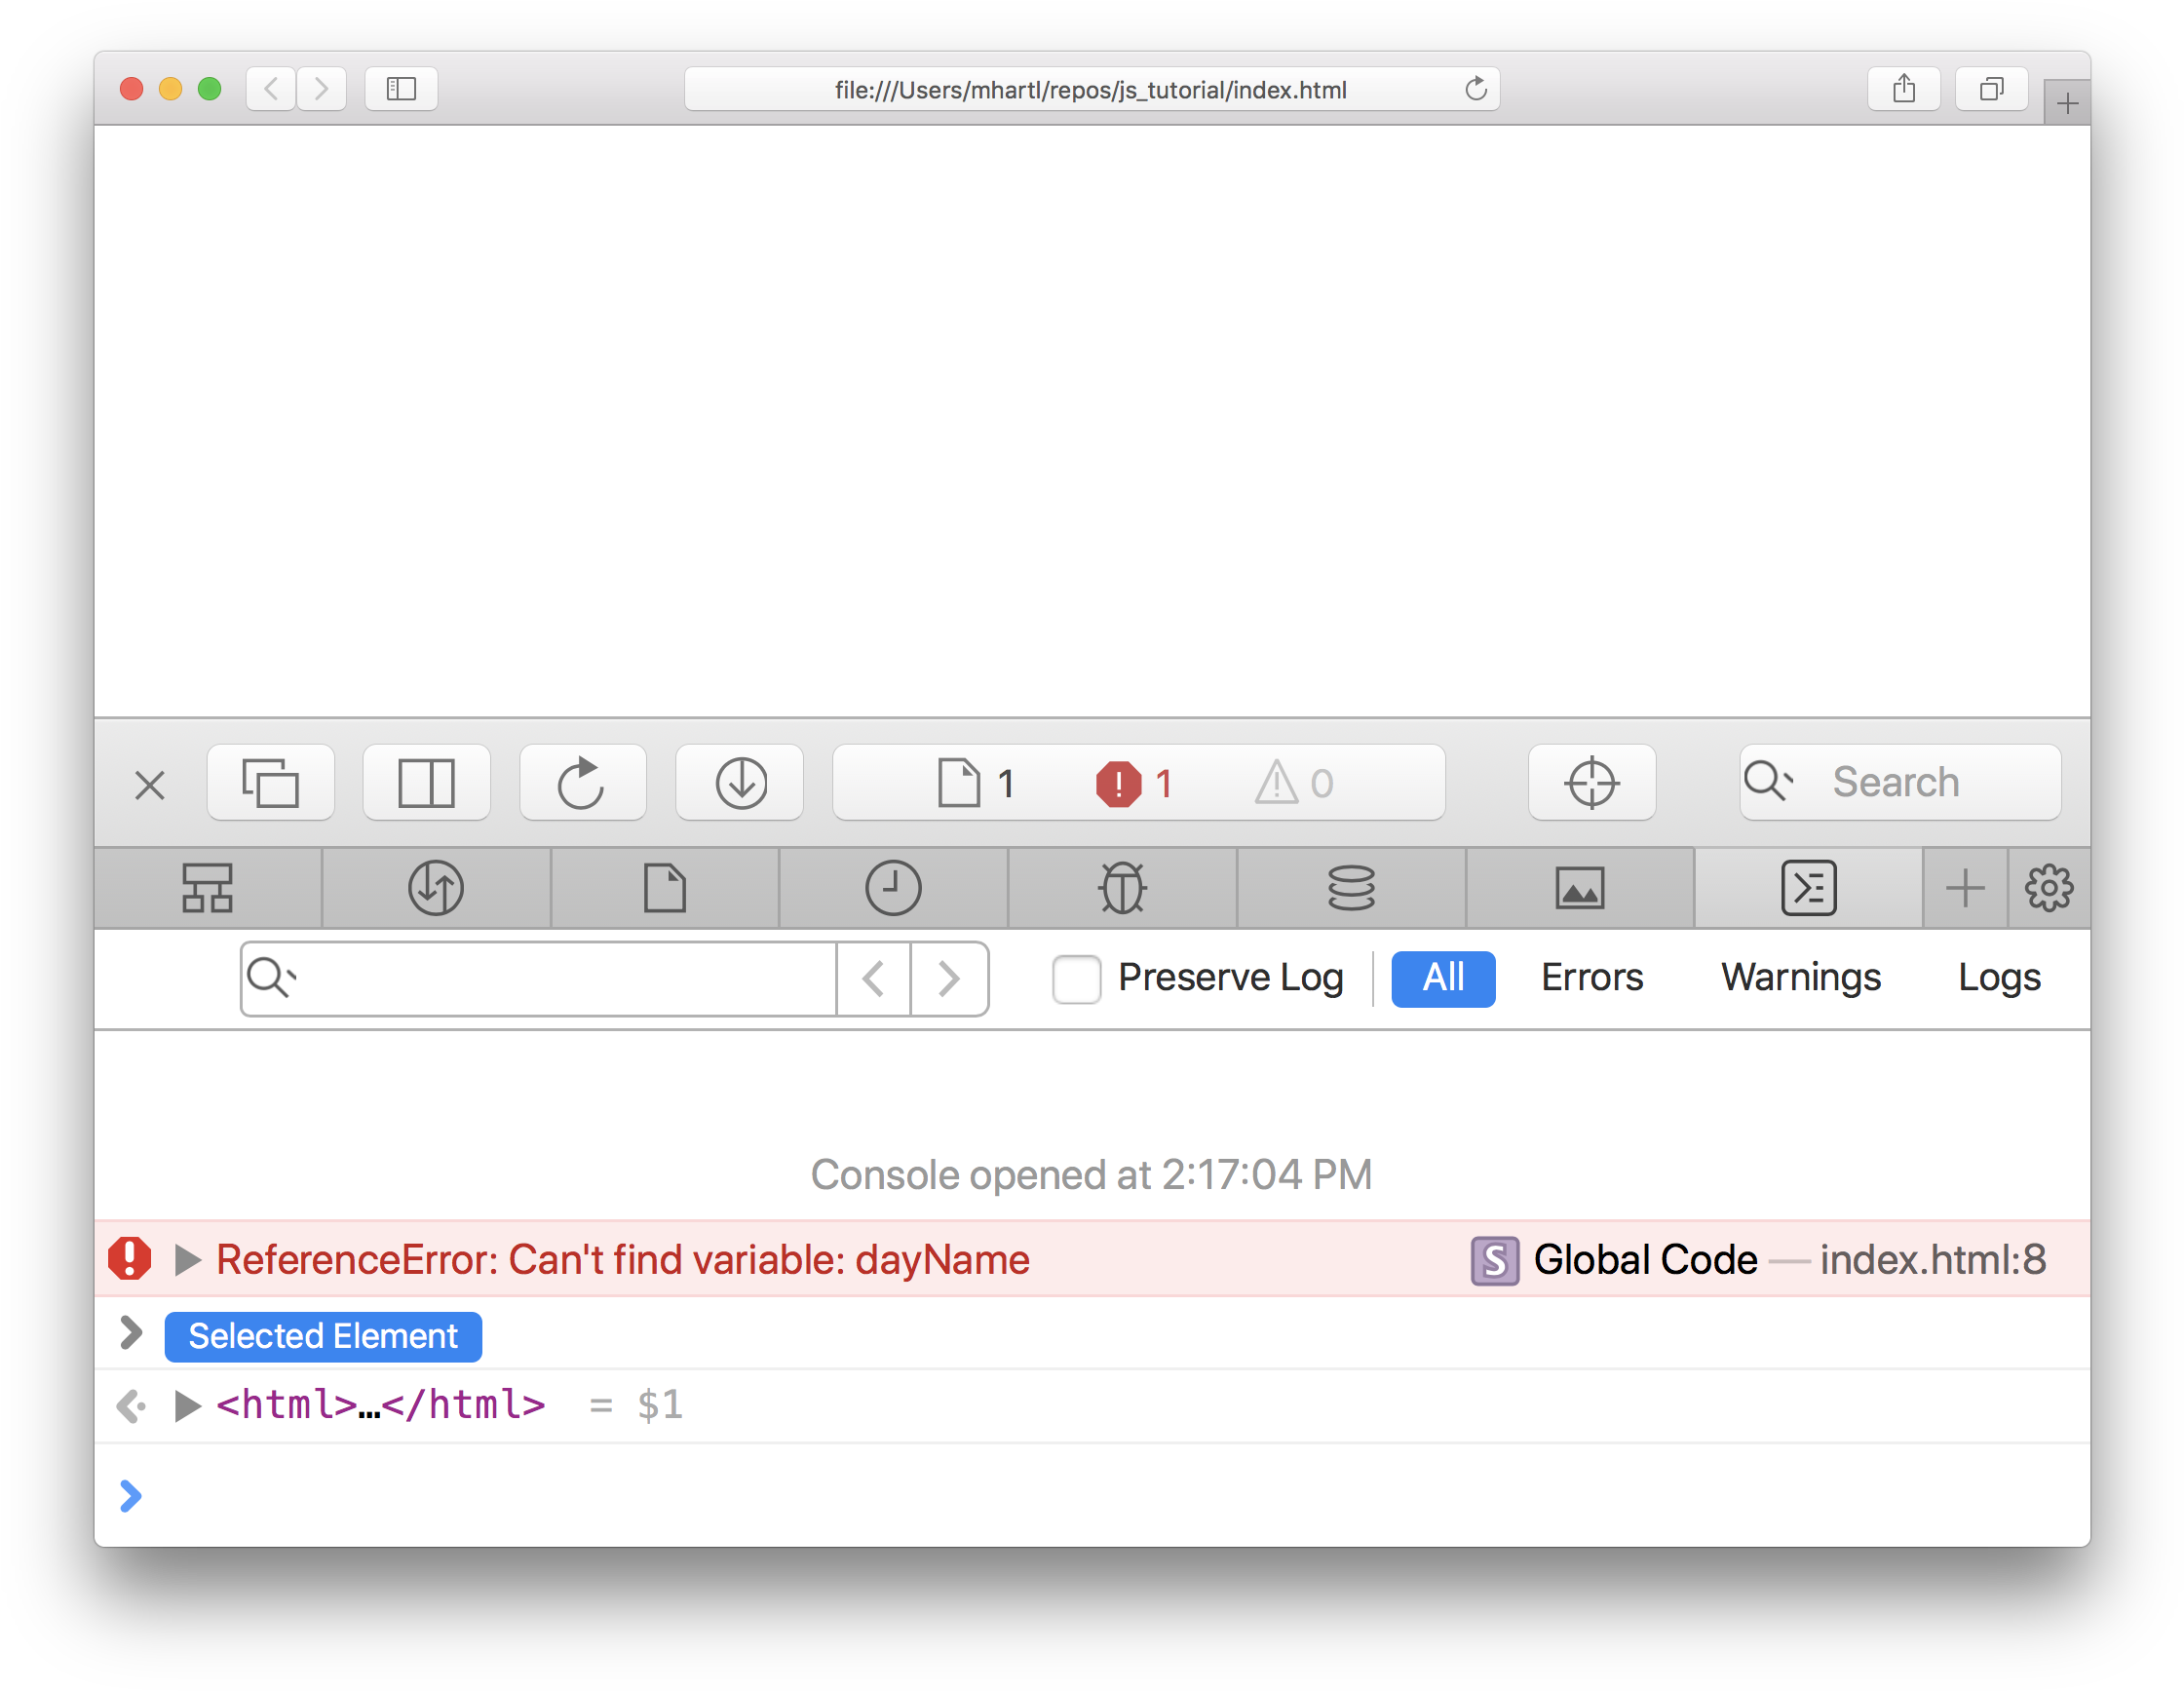Click the console filter magnifier icon
Screen dimensions: 2184x1691
[271, 977]
